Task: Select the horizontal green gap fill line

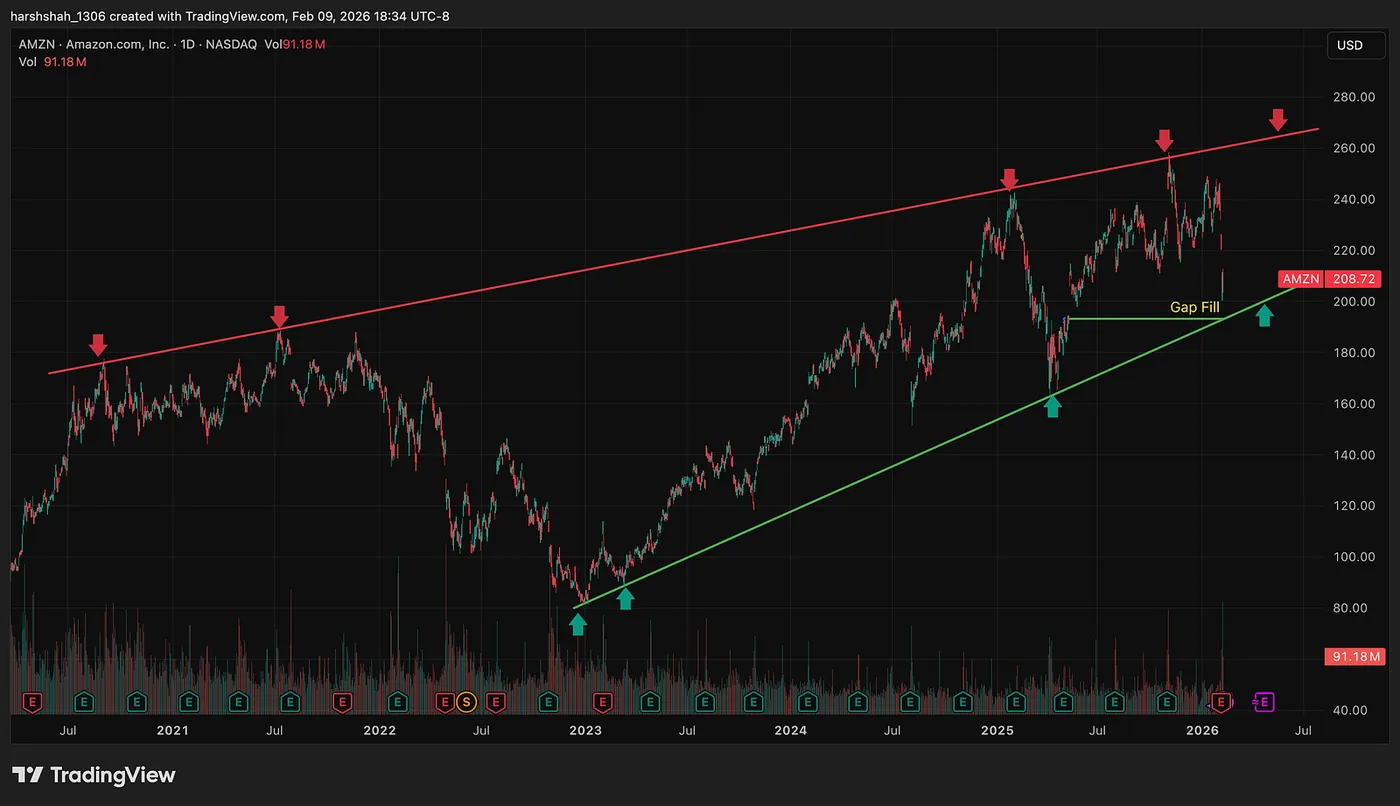Action: click(x=1145, y=319)
